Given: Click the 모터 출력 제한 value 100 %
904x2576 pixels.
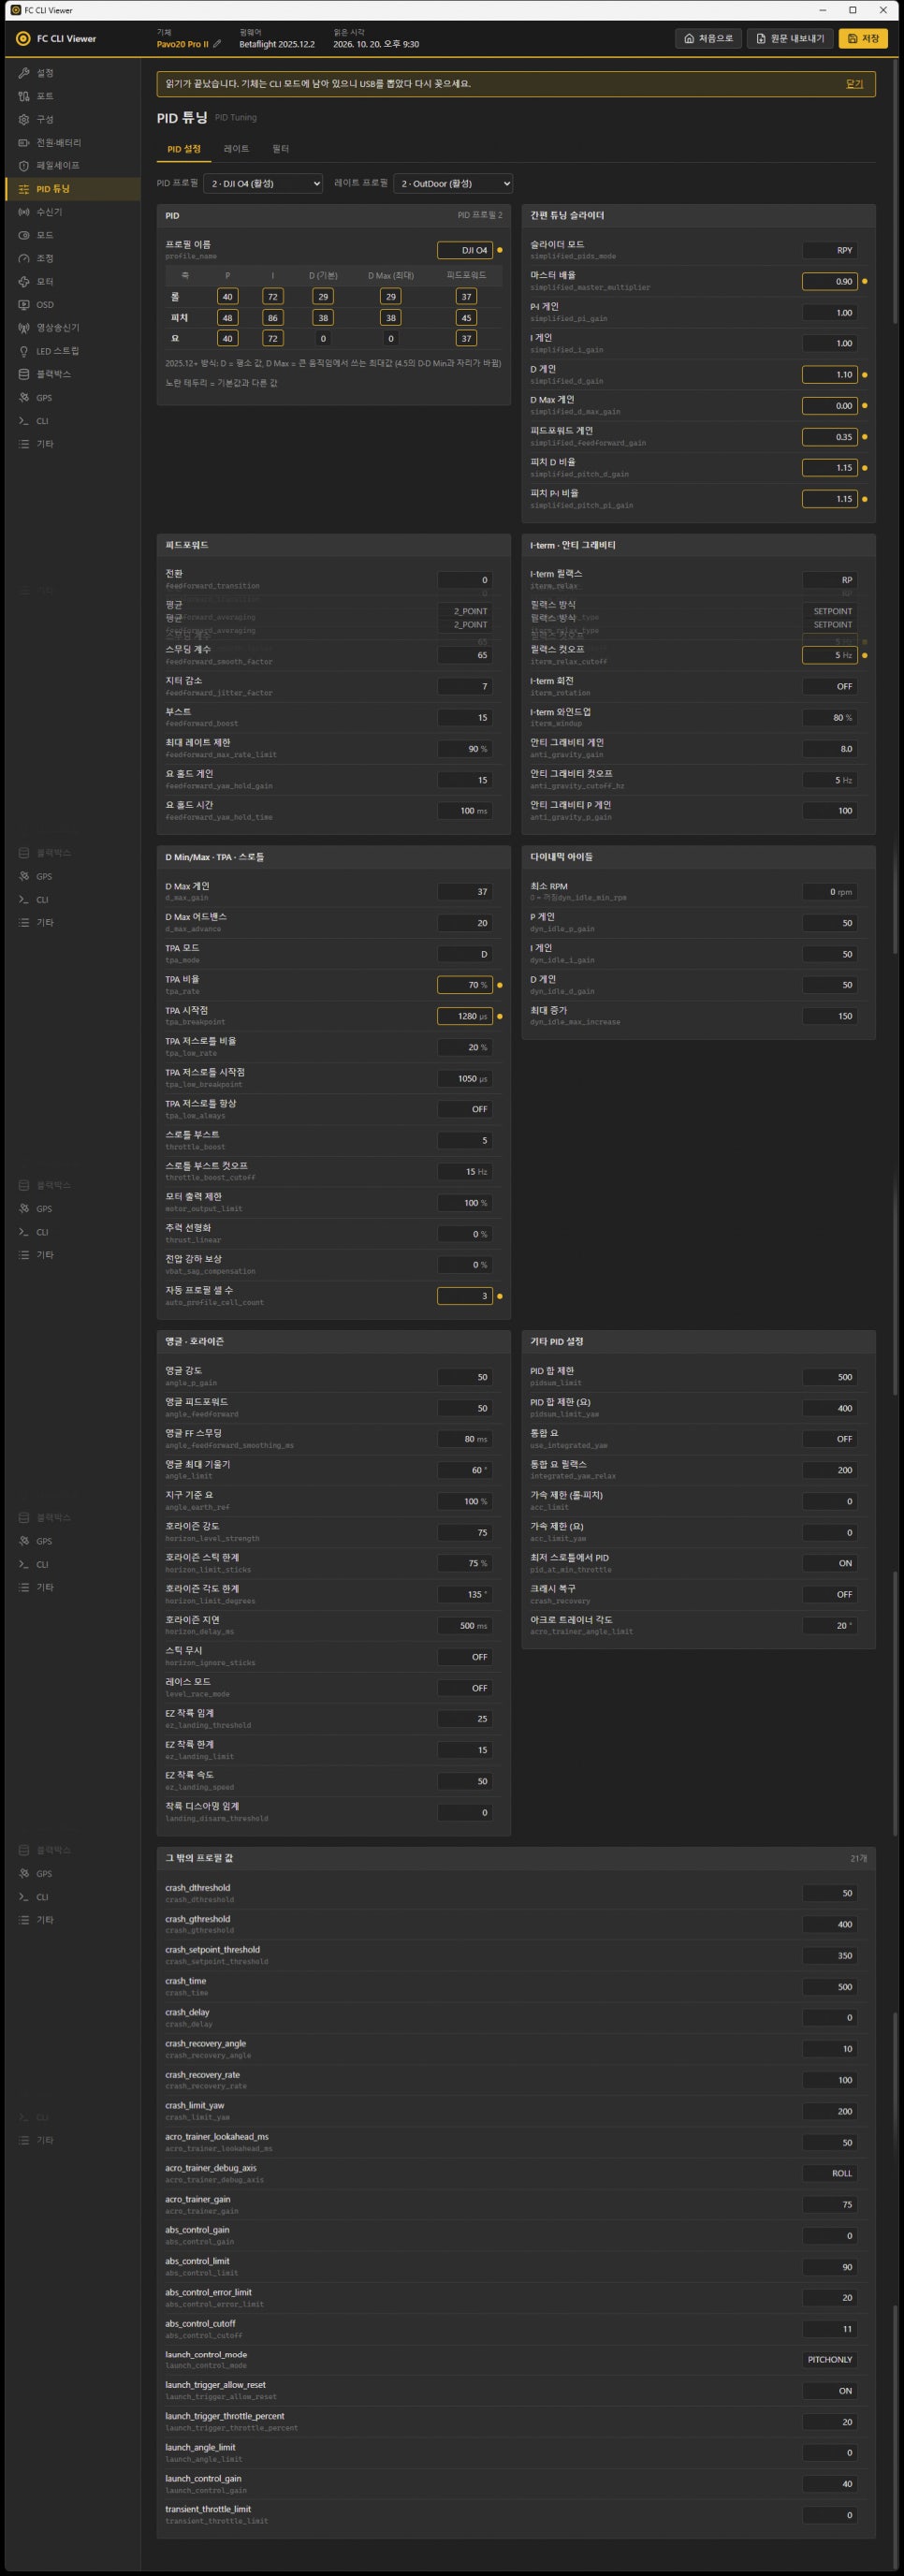Looking at the screenshot, I should [x=465, y=1203].
